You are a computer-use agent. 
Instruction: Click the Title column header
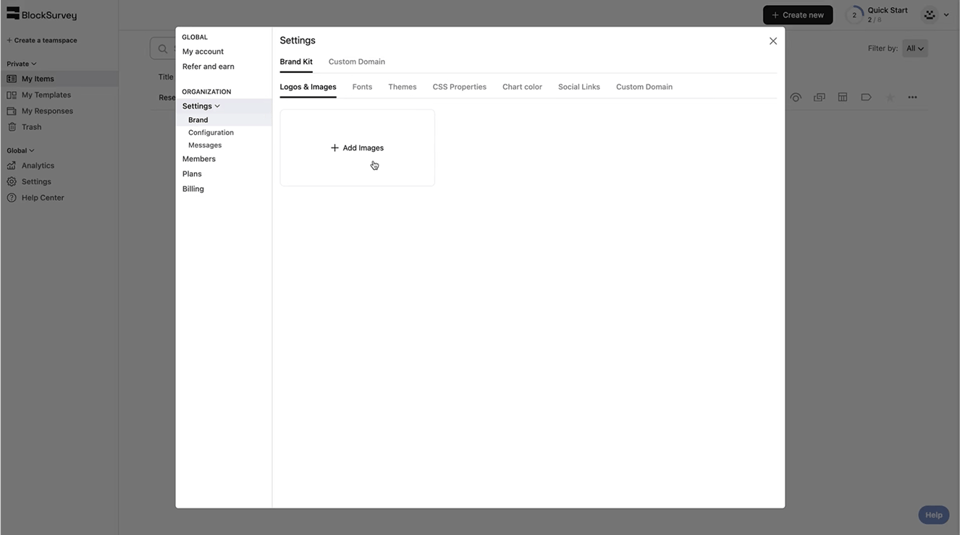(x=166, y=77)
